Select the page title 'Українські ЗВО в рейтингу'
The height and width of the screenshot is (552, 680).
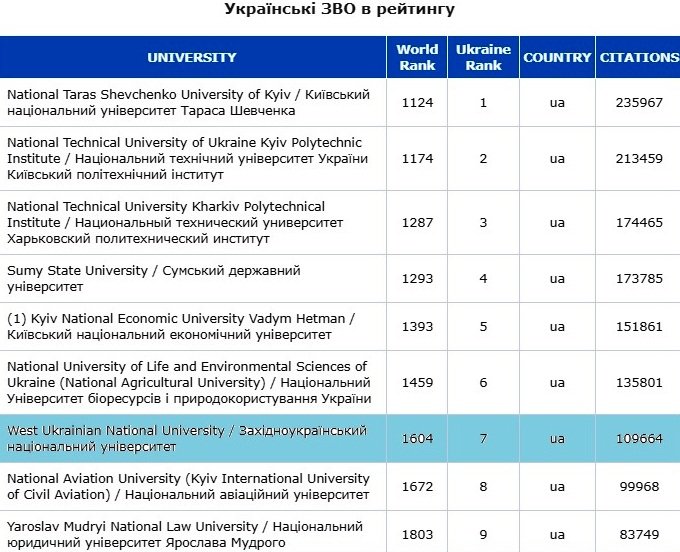pyautogui.click(x=340, y=9)
